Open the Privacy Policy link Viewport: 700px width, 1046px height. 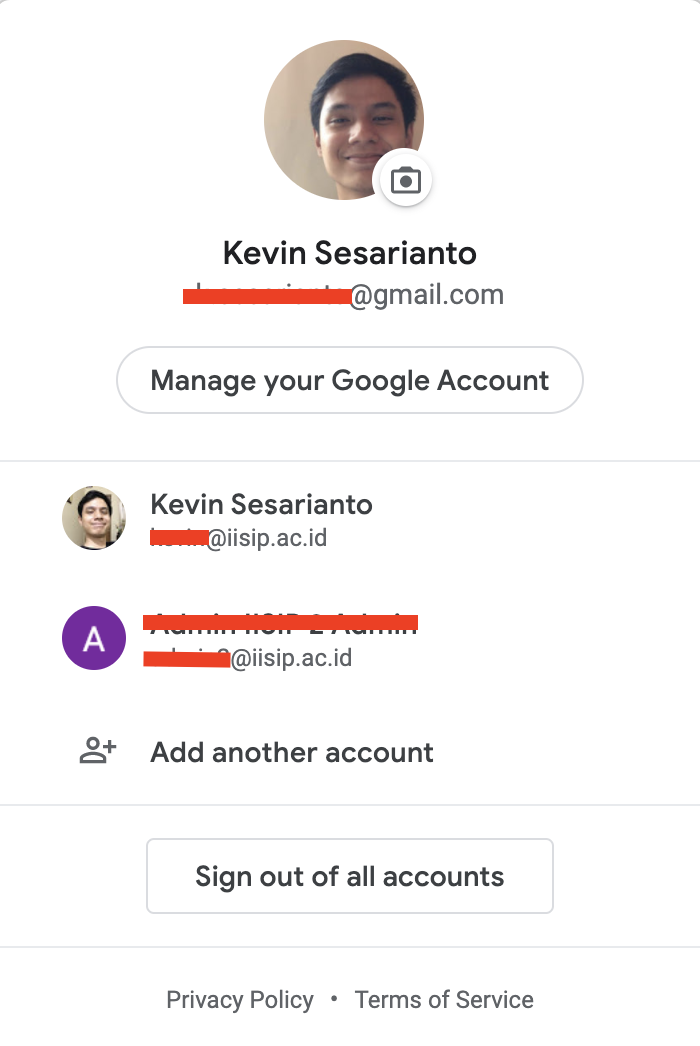click(240, 999)
